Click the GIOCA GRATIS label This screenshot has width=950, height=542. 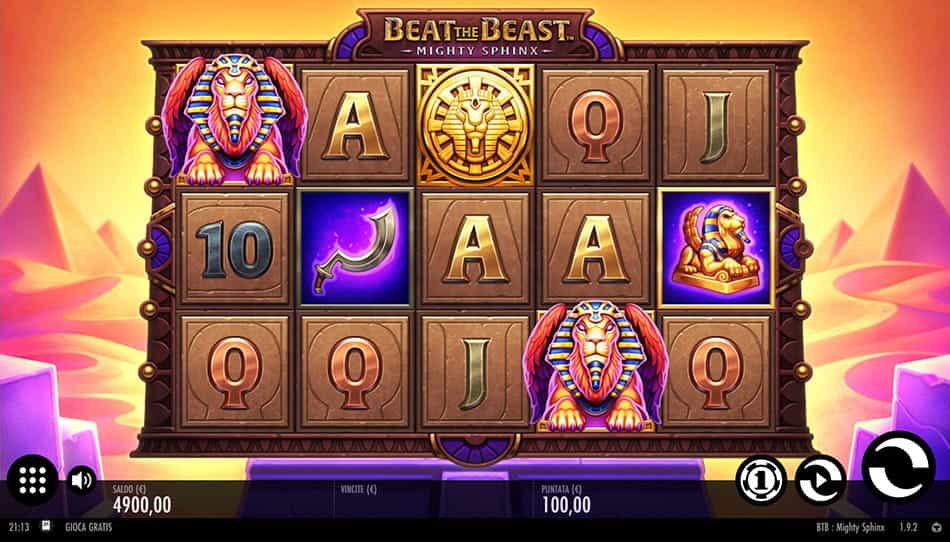pos(88,527)
